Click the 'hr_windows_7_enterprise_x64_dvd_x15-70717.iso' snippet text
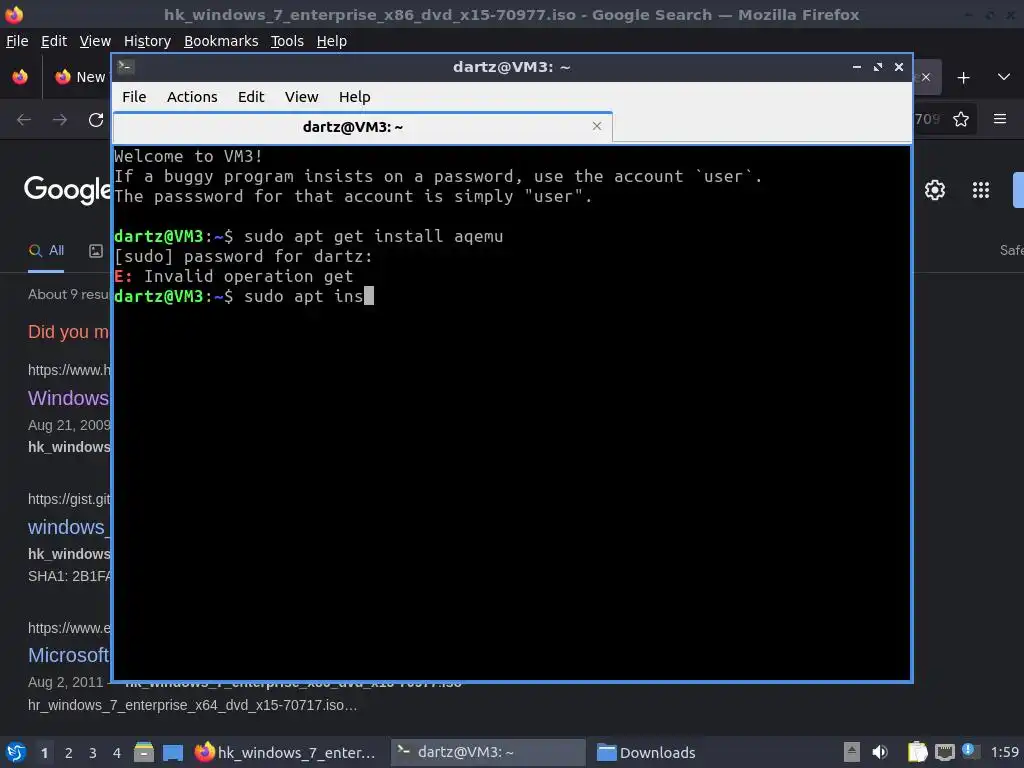 193,705
